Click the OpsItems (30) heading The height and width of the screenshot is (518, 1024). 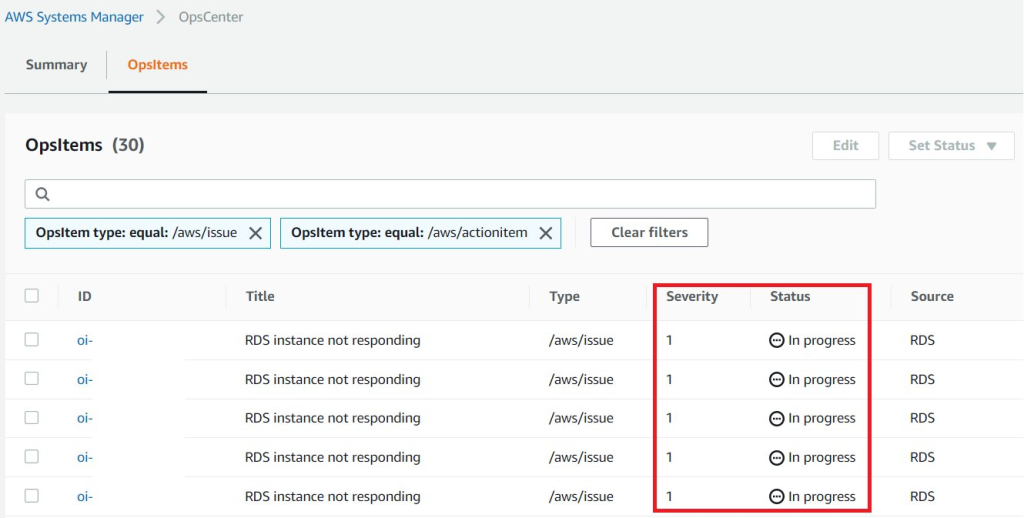(85, 145)
